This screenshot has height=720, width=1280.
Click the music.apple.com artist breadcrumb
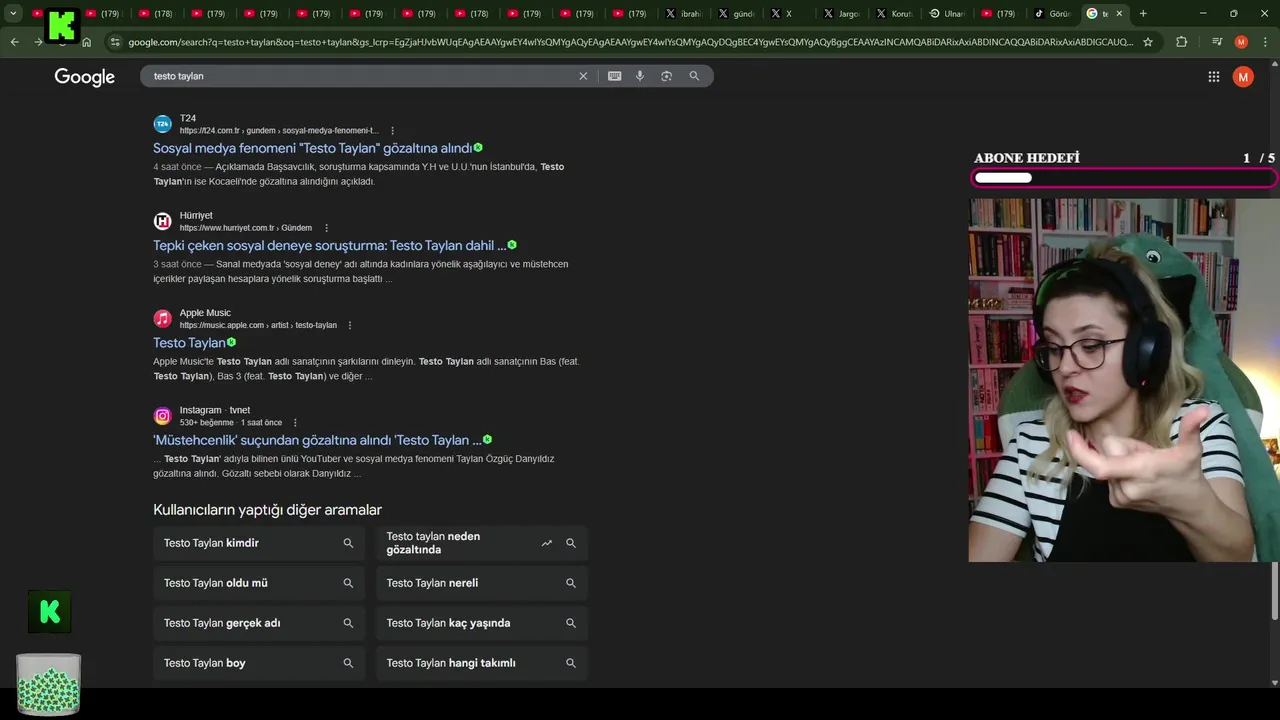pyautogui.click(x=258, y=325)
